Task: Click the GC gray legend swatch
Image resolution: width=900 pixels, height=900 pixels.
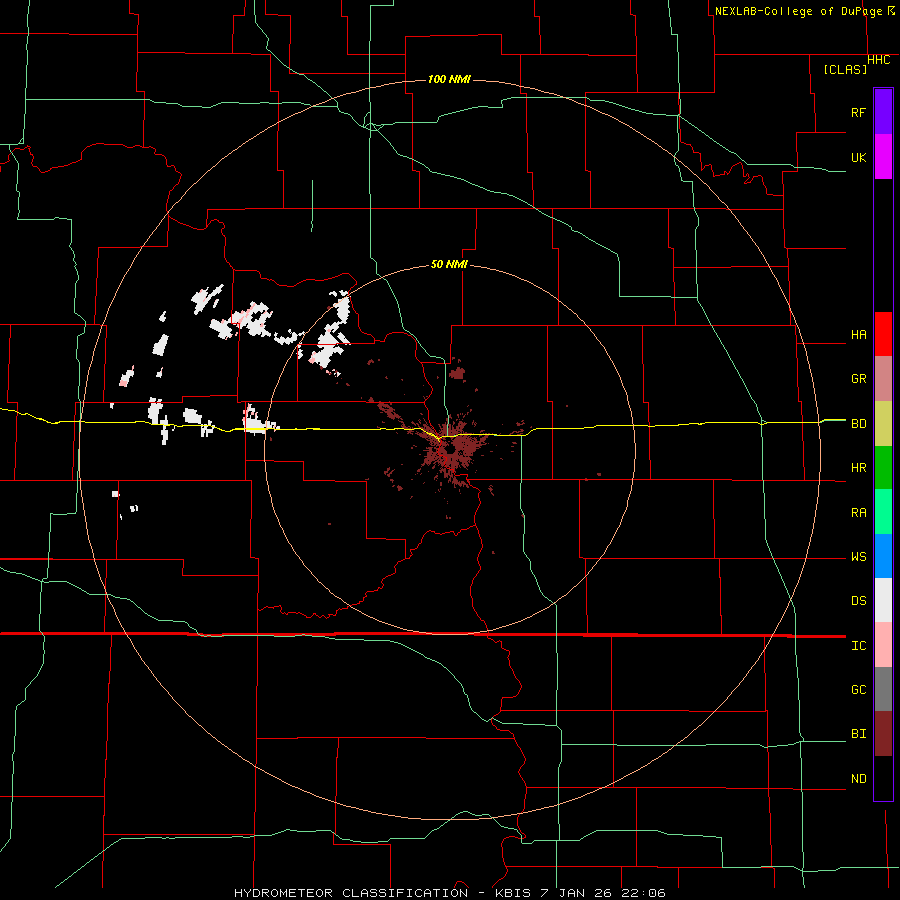Action: pyautogui.click(x=883, y=689)
